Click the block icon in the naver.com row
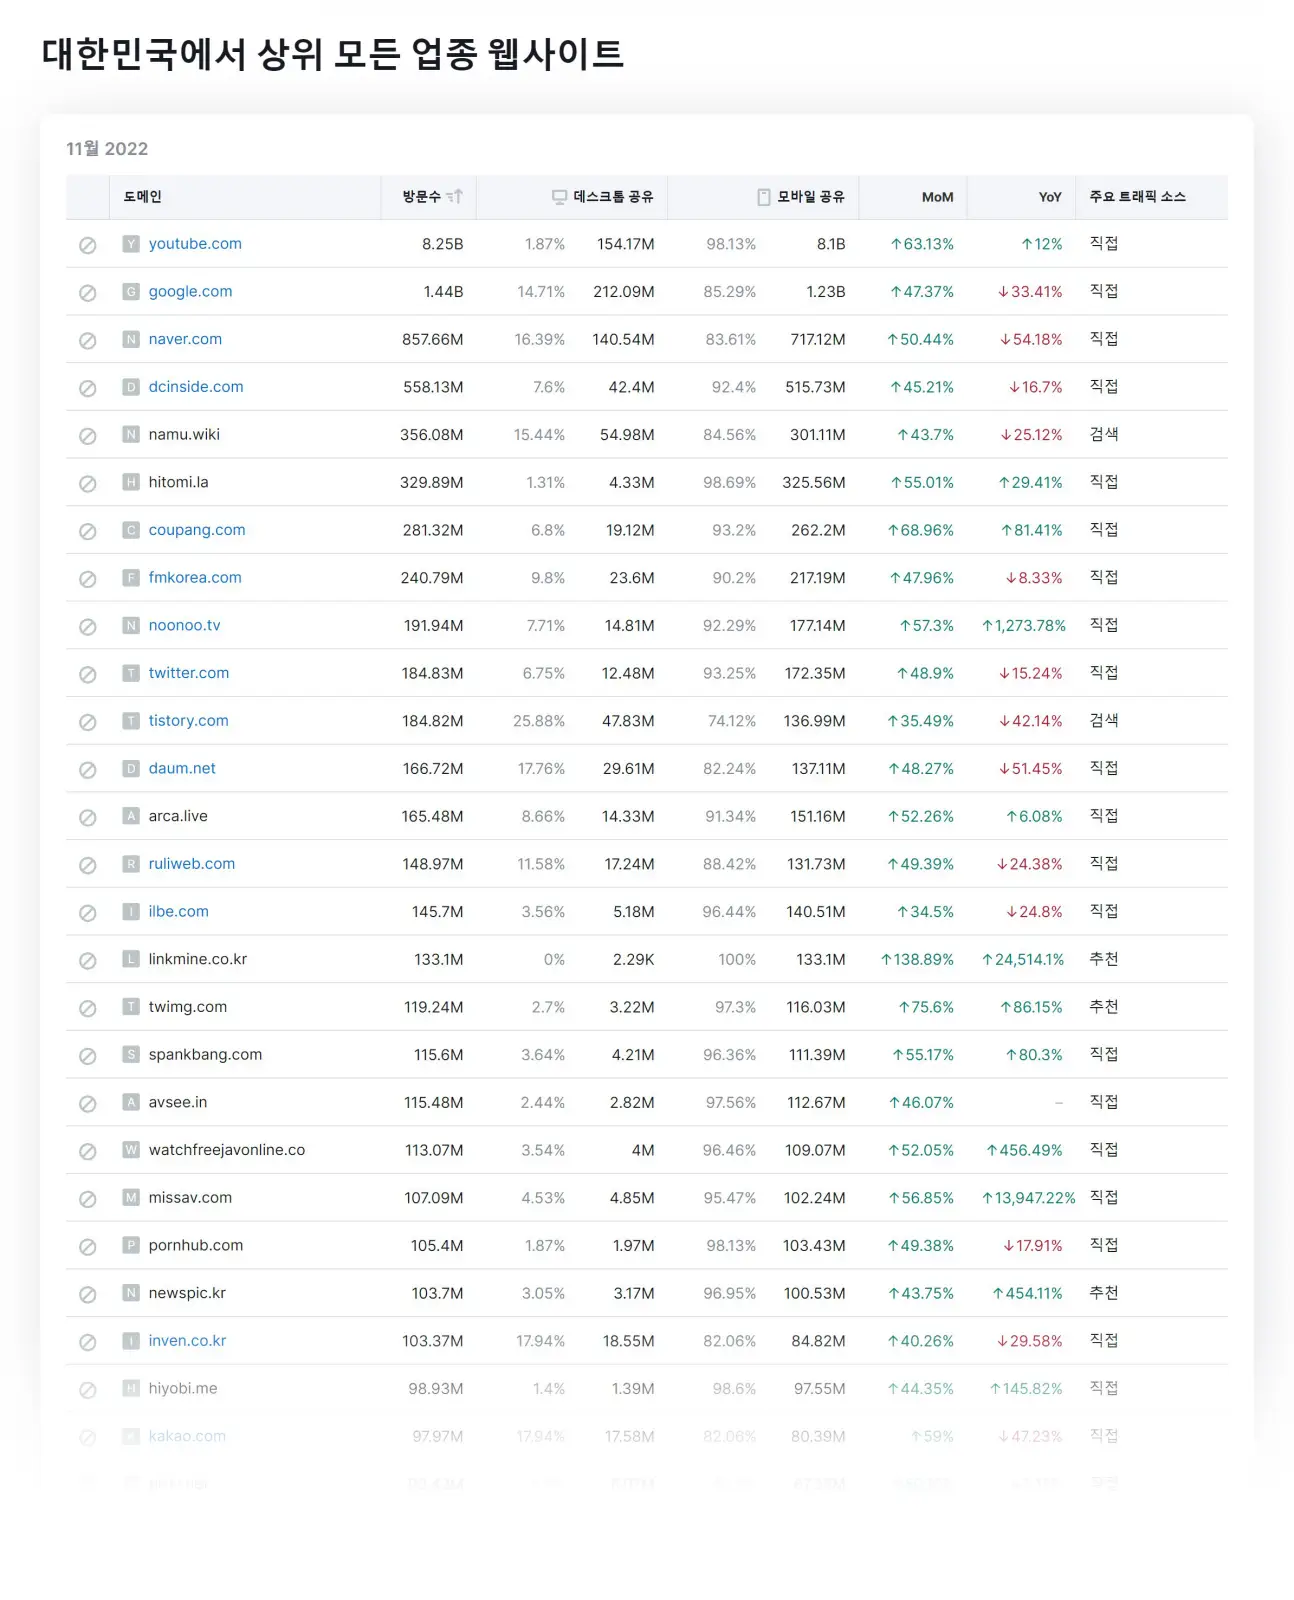The height and width of the screenshot is (1600, 1294). click(88, 341)
